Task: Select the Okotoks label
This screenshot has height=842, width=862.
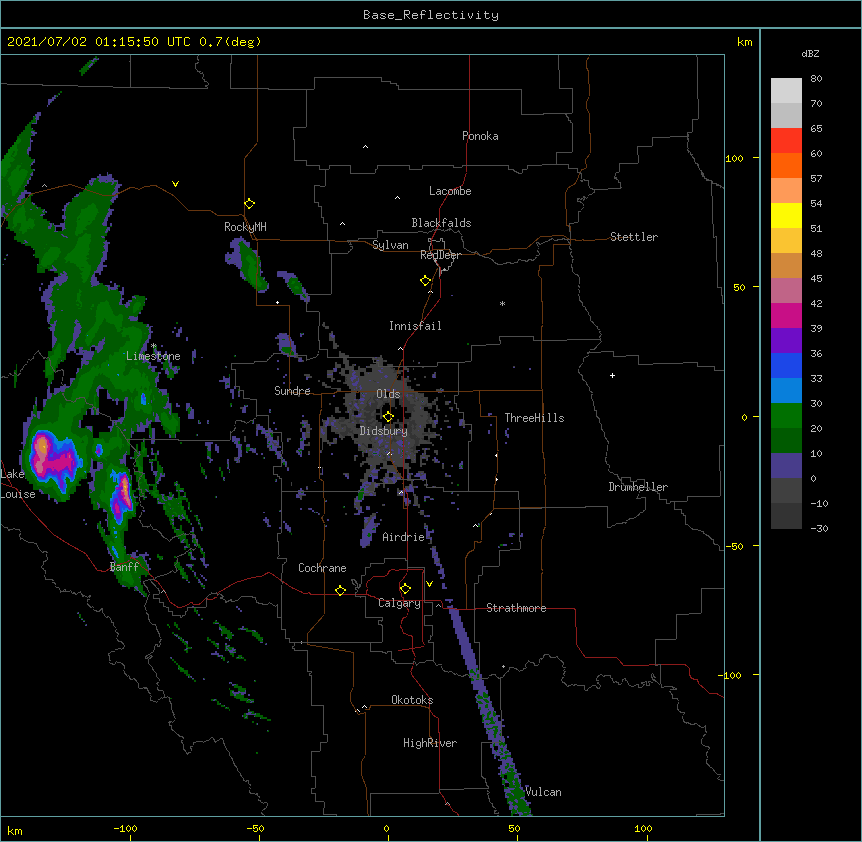Action: (x=412, y=700)
